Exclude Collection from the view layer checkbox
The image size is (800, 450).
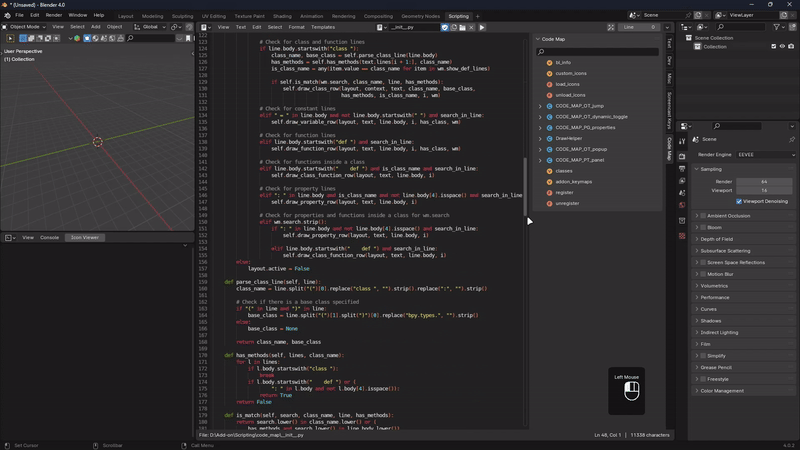[773, 46]
